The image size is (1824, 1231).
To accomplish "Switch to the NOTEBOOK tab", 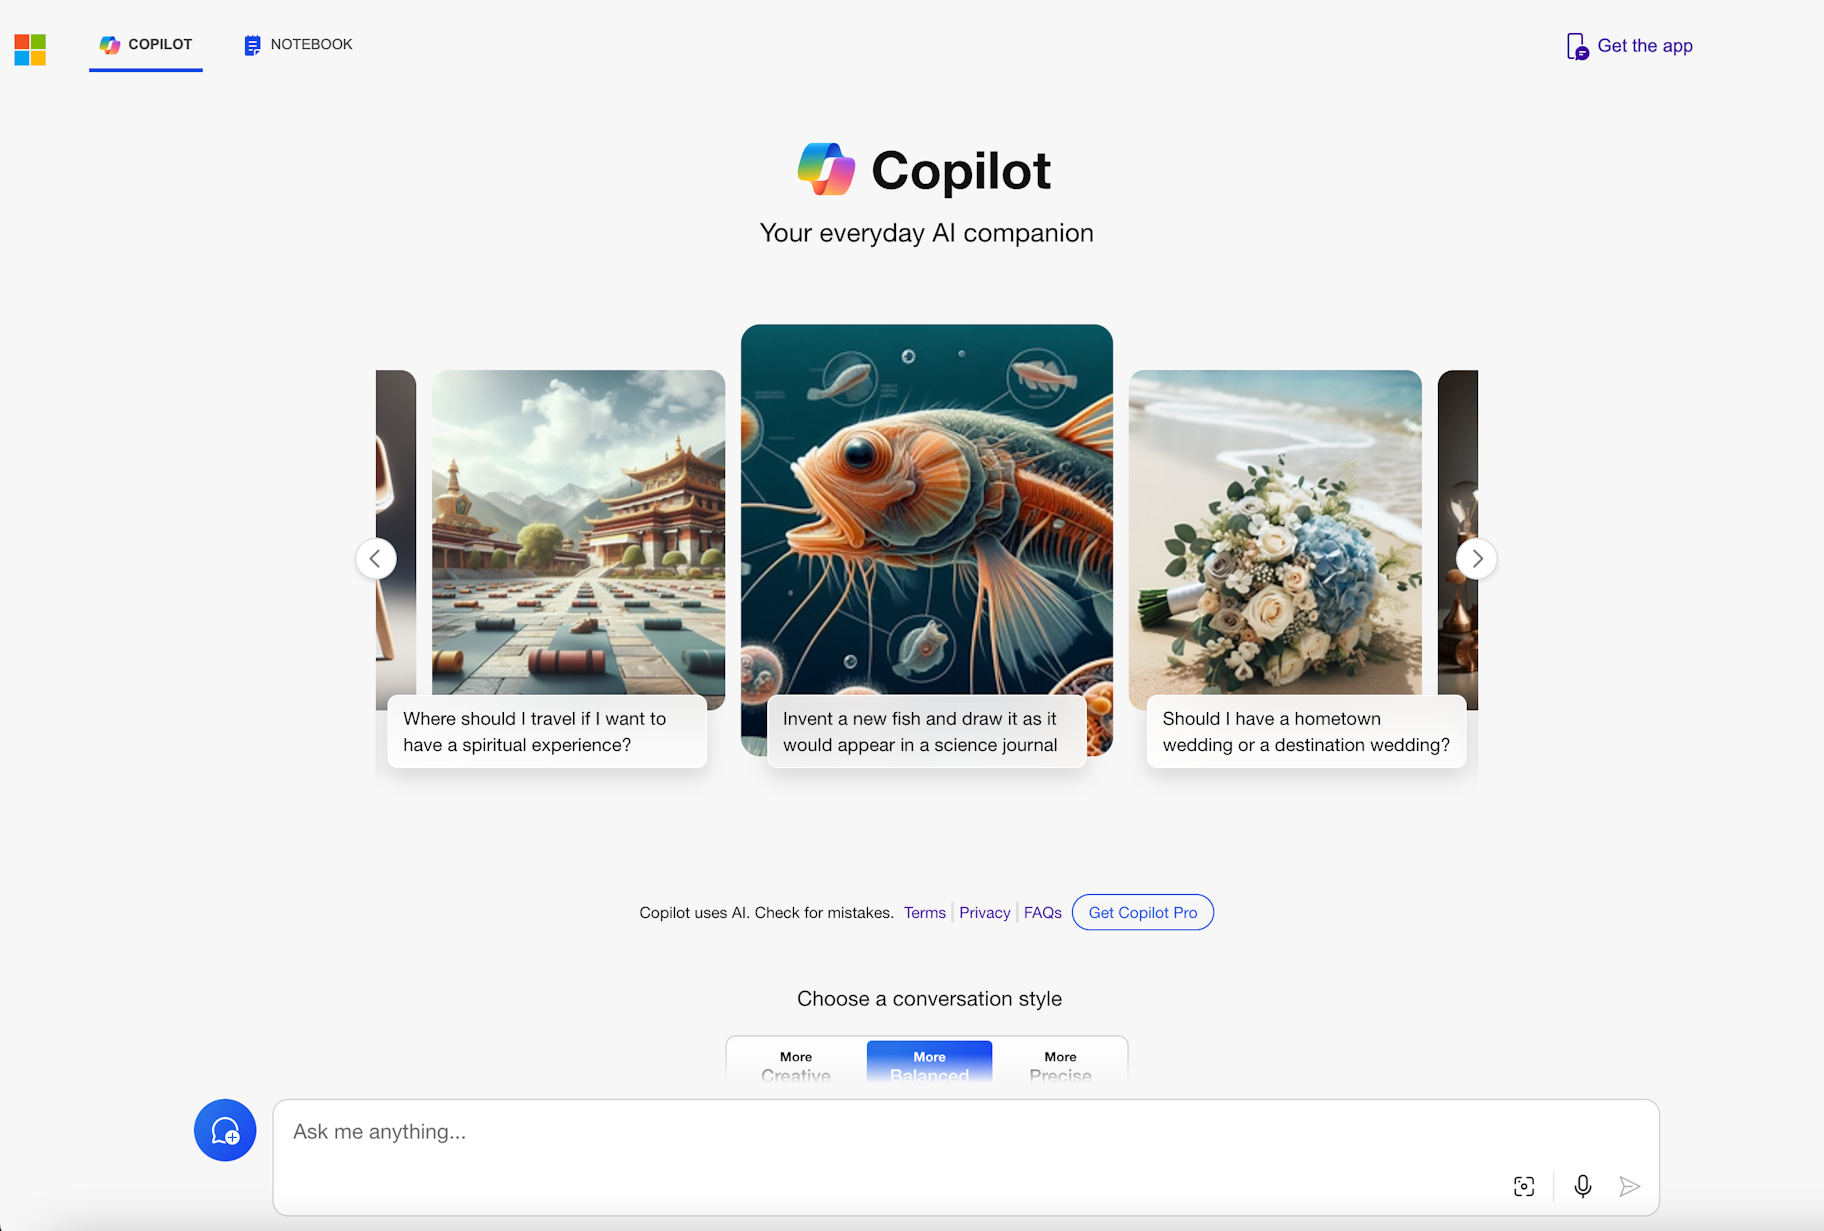I will tap(298, 45).
